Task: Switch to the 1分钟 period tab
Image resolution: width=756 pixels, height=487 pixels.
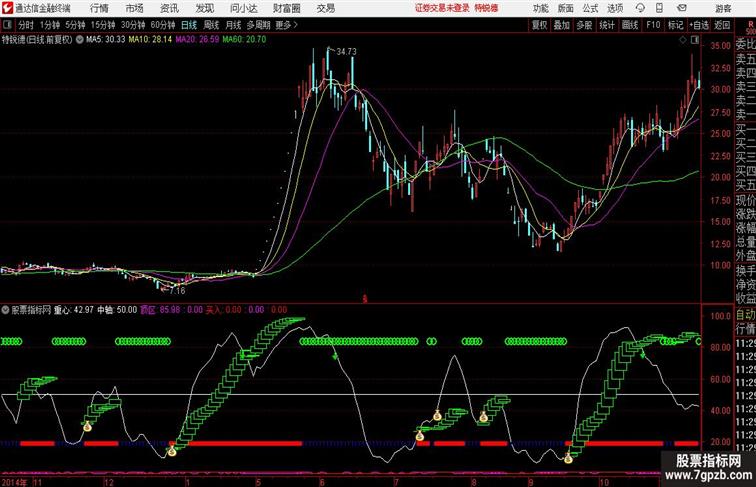Action: pos(49,25)
